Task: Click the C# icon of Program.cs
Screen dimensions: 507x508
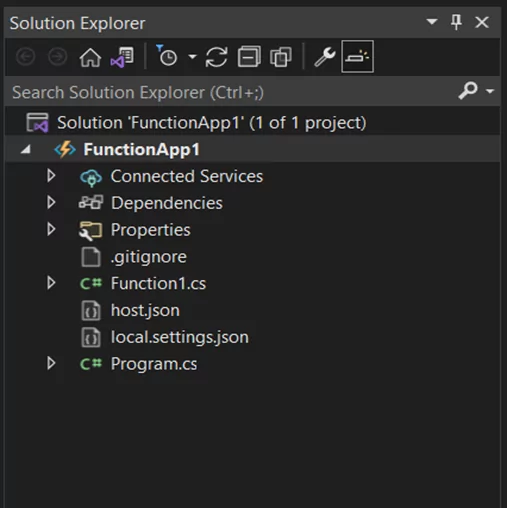Action: [91, 364]
